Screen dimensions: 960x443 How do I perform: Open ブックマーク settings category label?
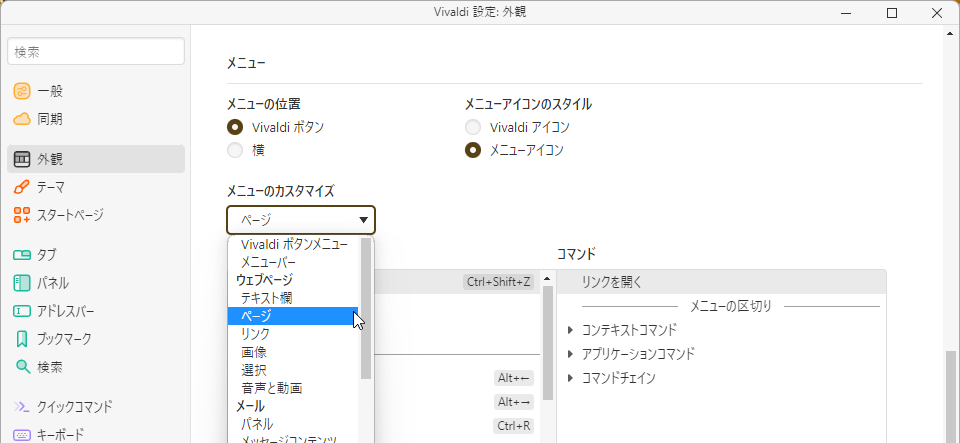[64, 338]
